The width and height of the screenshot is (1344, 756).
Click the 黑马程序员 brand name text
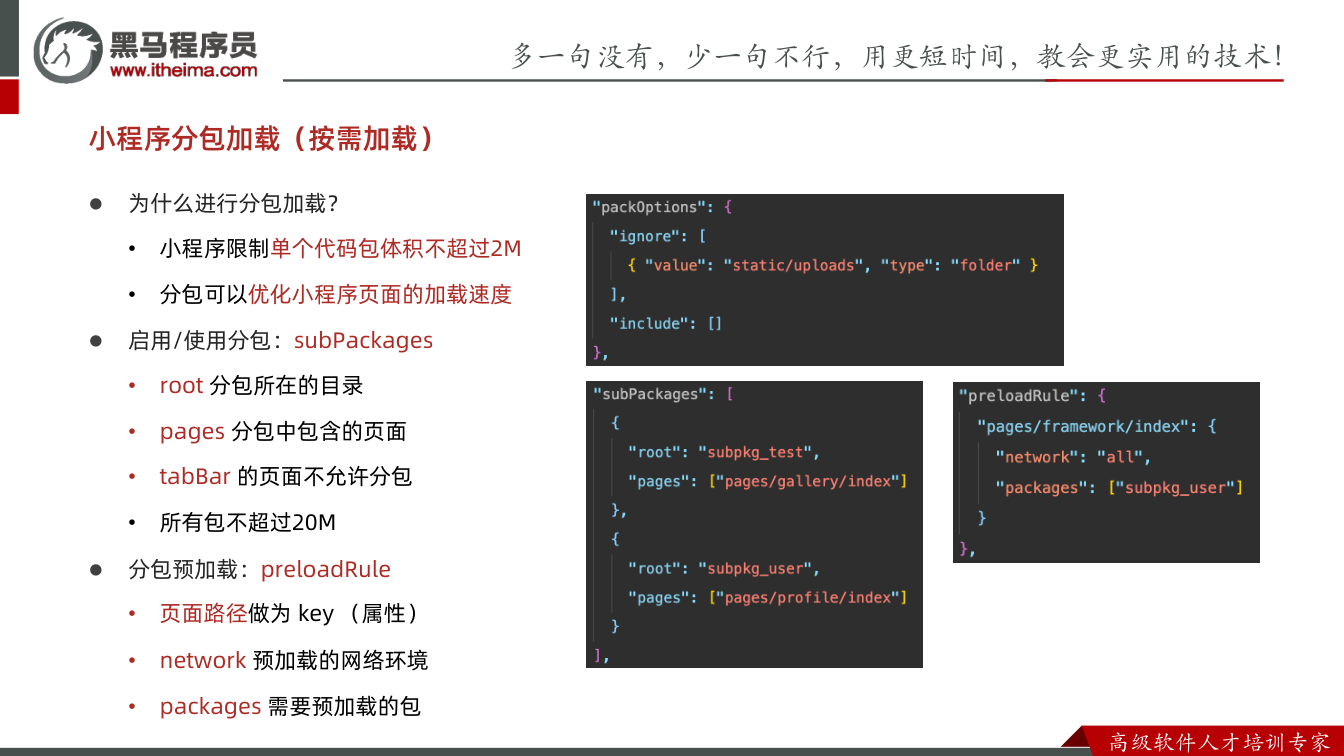tap(183, 45)
